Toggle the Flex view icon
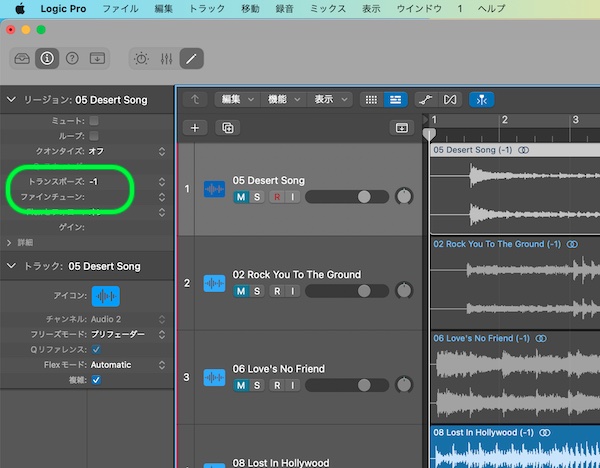 tap(450, 100)
